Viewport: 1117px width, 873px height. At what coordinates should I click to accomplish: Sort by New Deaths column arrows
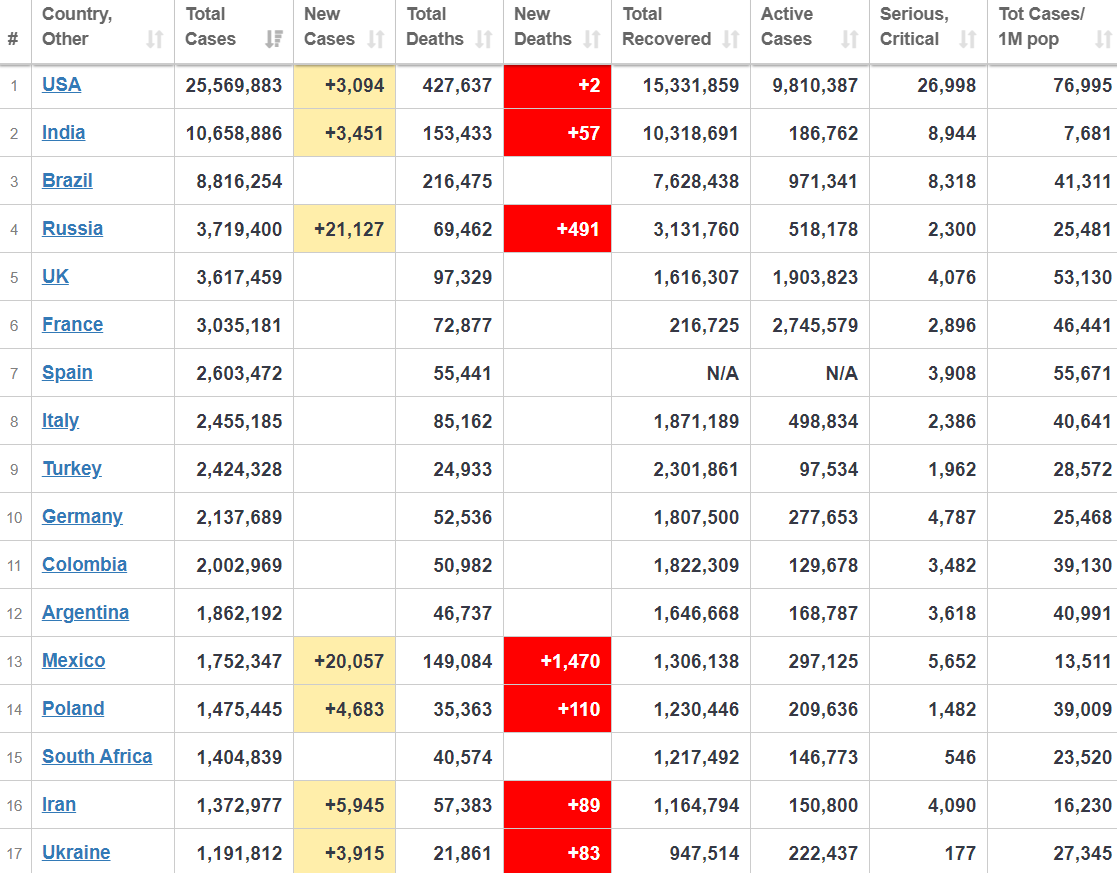click(592, 39)
